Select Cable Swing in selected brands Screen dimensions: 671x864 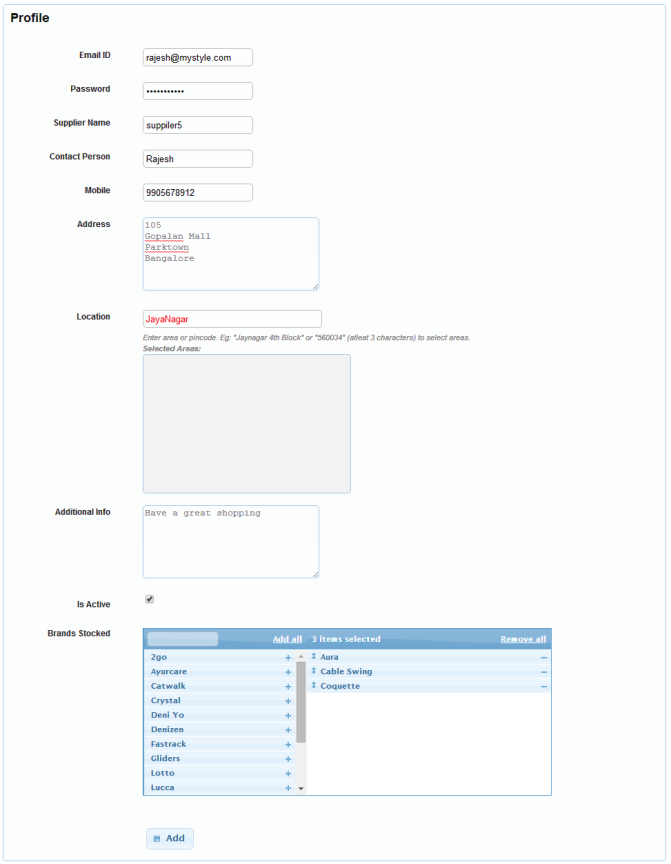pyautogui.click(x=346, y=672)
